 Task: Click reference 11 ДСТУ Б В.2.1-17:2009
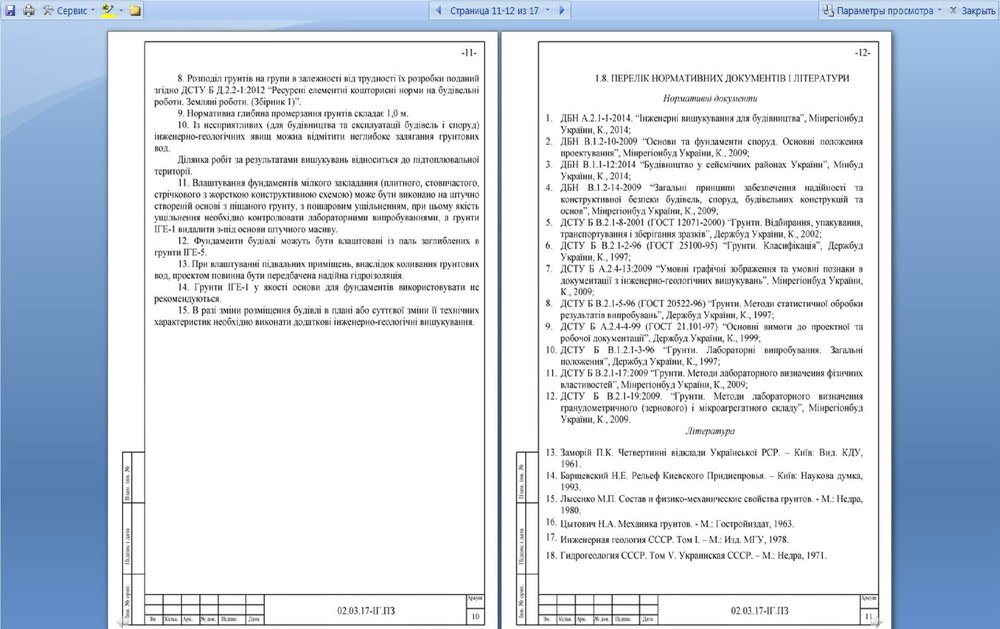click(x=704, y=379)
